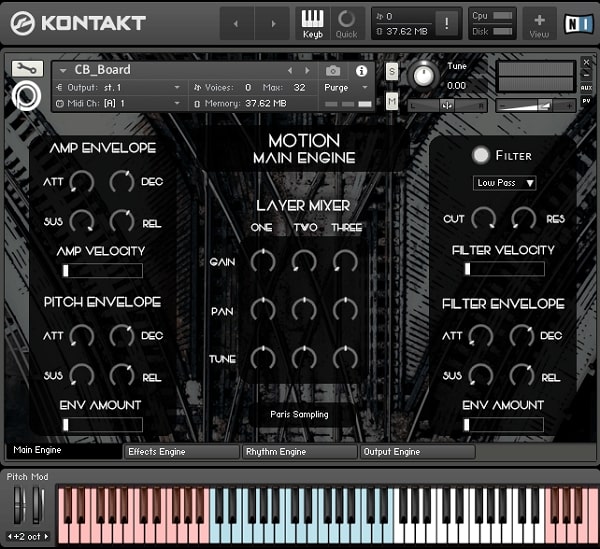
Task: Shift keyboard octave down arrow
Action: tap(10, 536)
